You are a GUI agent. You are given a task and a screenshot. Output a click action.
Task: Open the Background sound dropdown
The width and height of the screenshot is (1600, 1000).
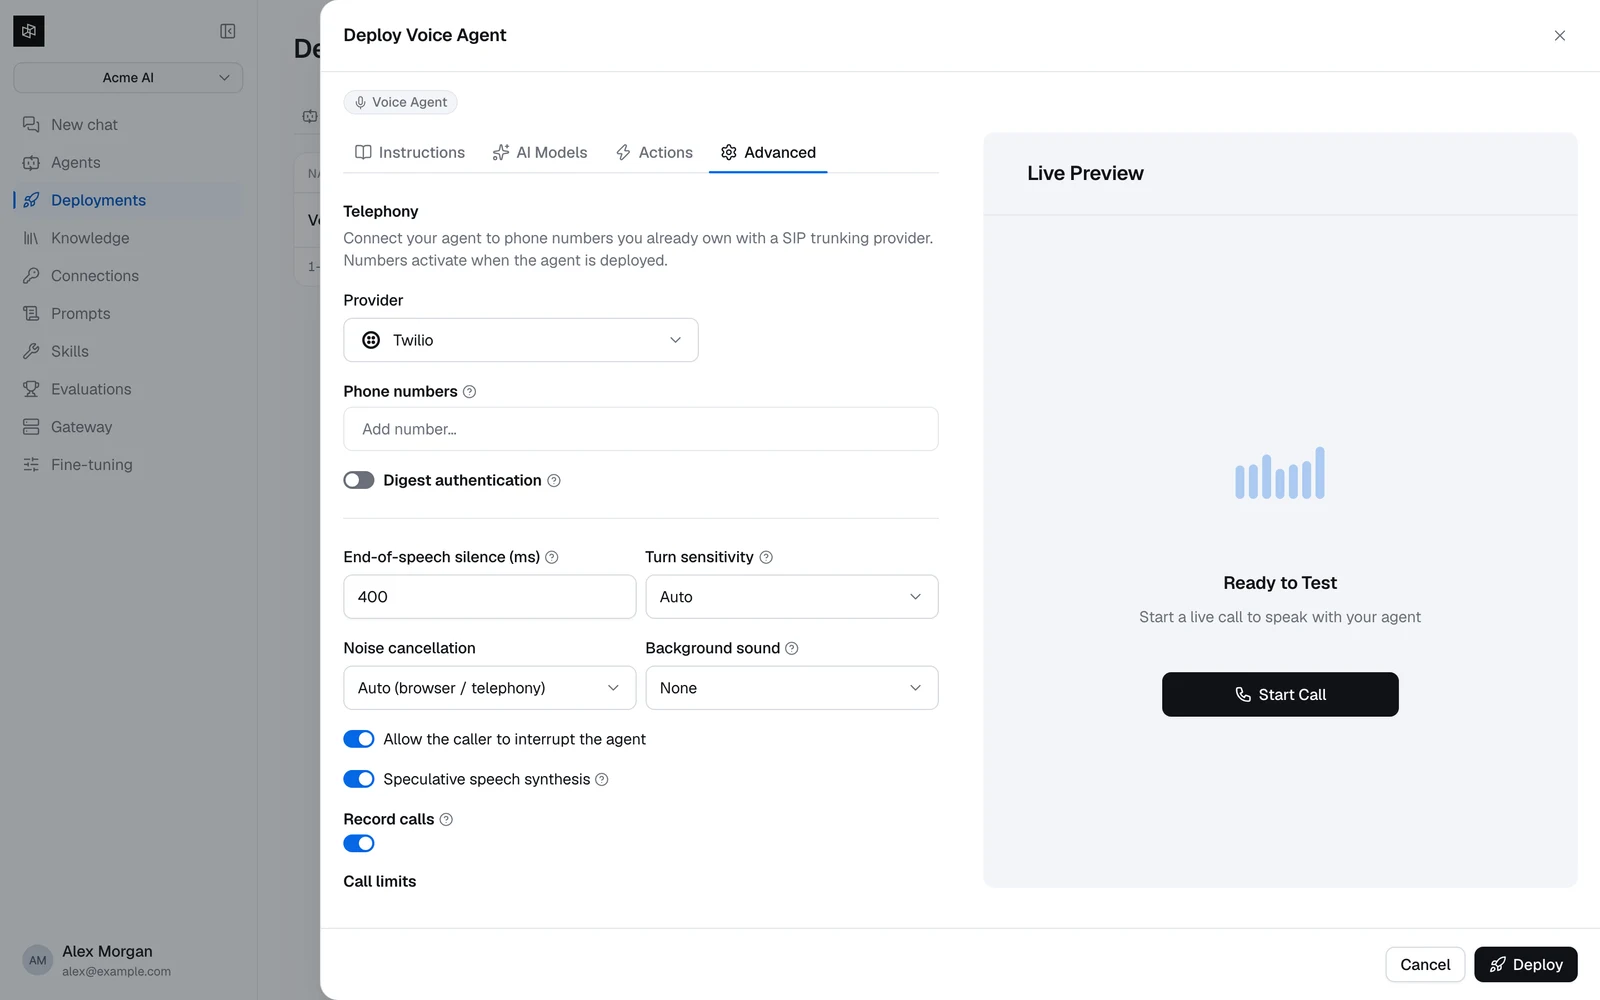[x=792, y=688]
